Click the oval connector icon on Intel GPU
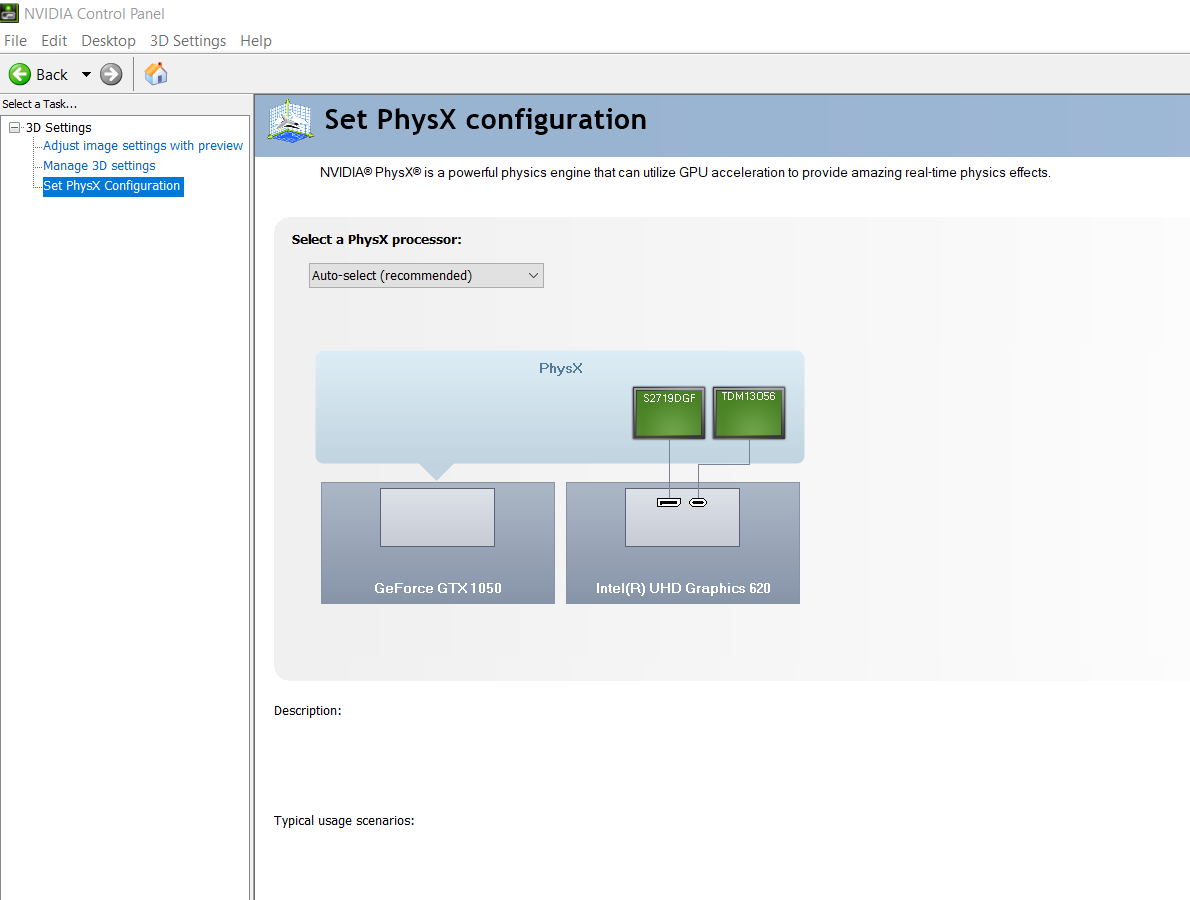1190x900 pixels. point(698,502)
